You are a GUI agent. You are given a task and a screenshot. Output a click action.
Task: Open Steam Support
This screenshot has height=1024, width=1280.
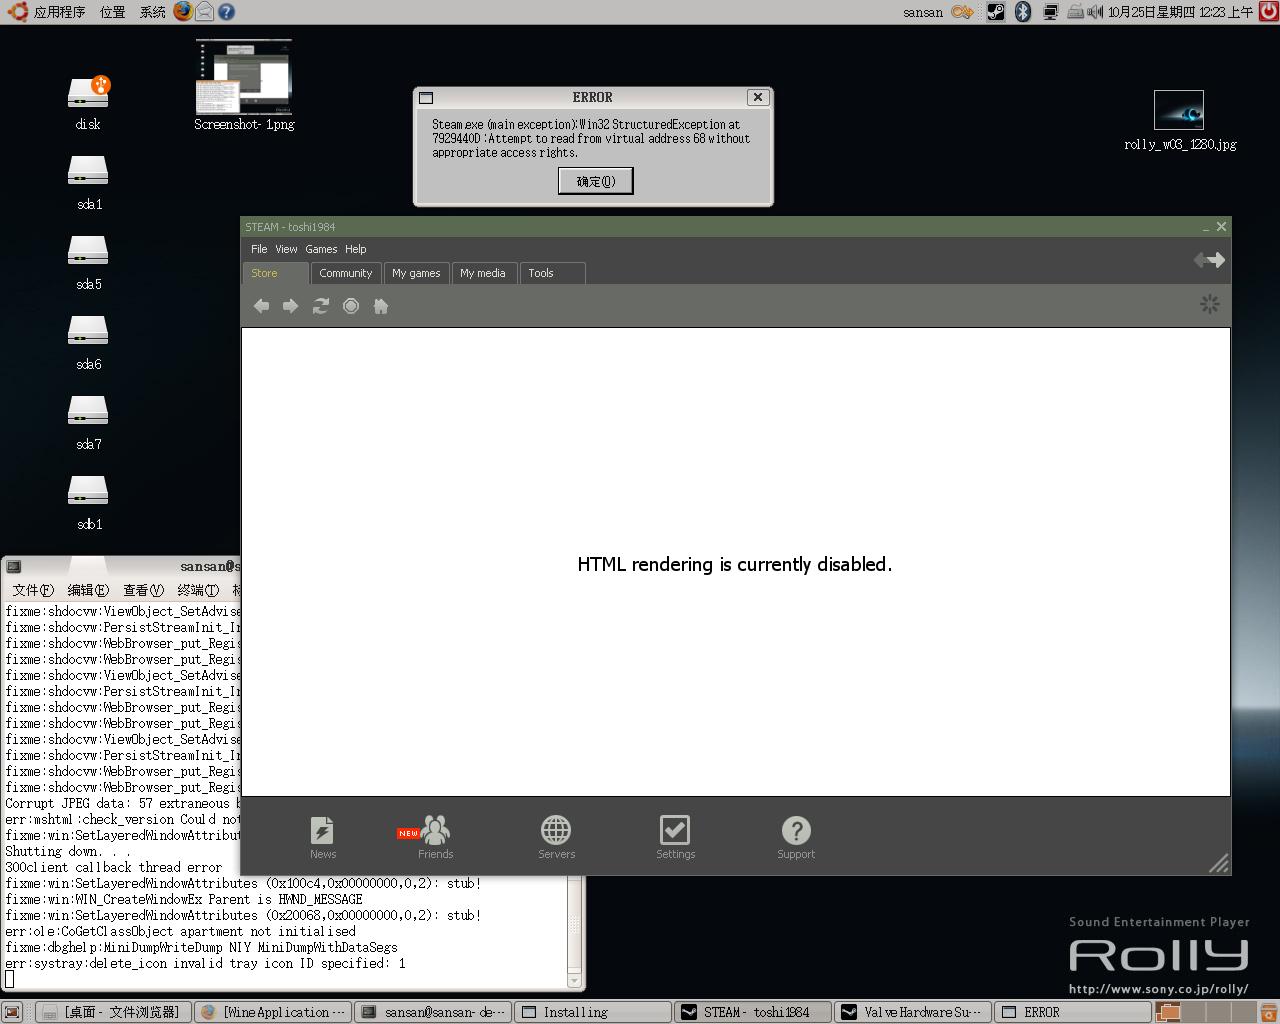(x=796, y=838)
